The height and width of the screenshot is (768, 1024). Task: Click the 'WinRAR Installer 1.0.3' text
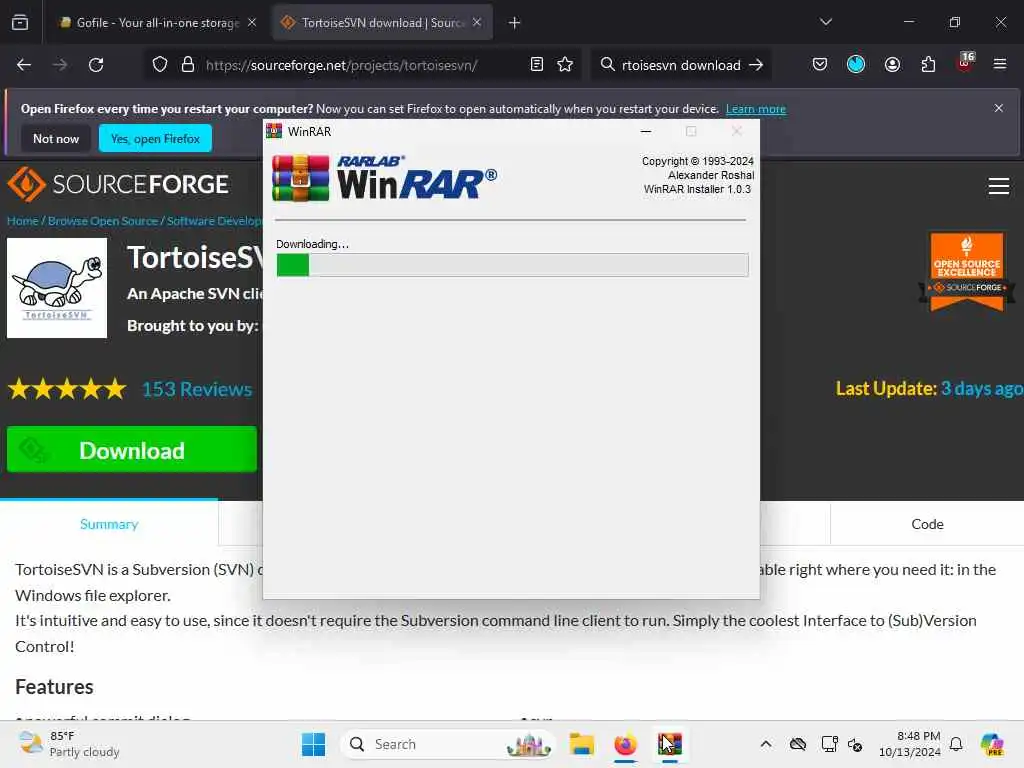click(x=697, y=189)
